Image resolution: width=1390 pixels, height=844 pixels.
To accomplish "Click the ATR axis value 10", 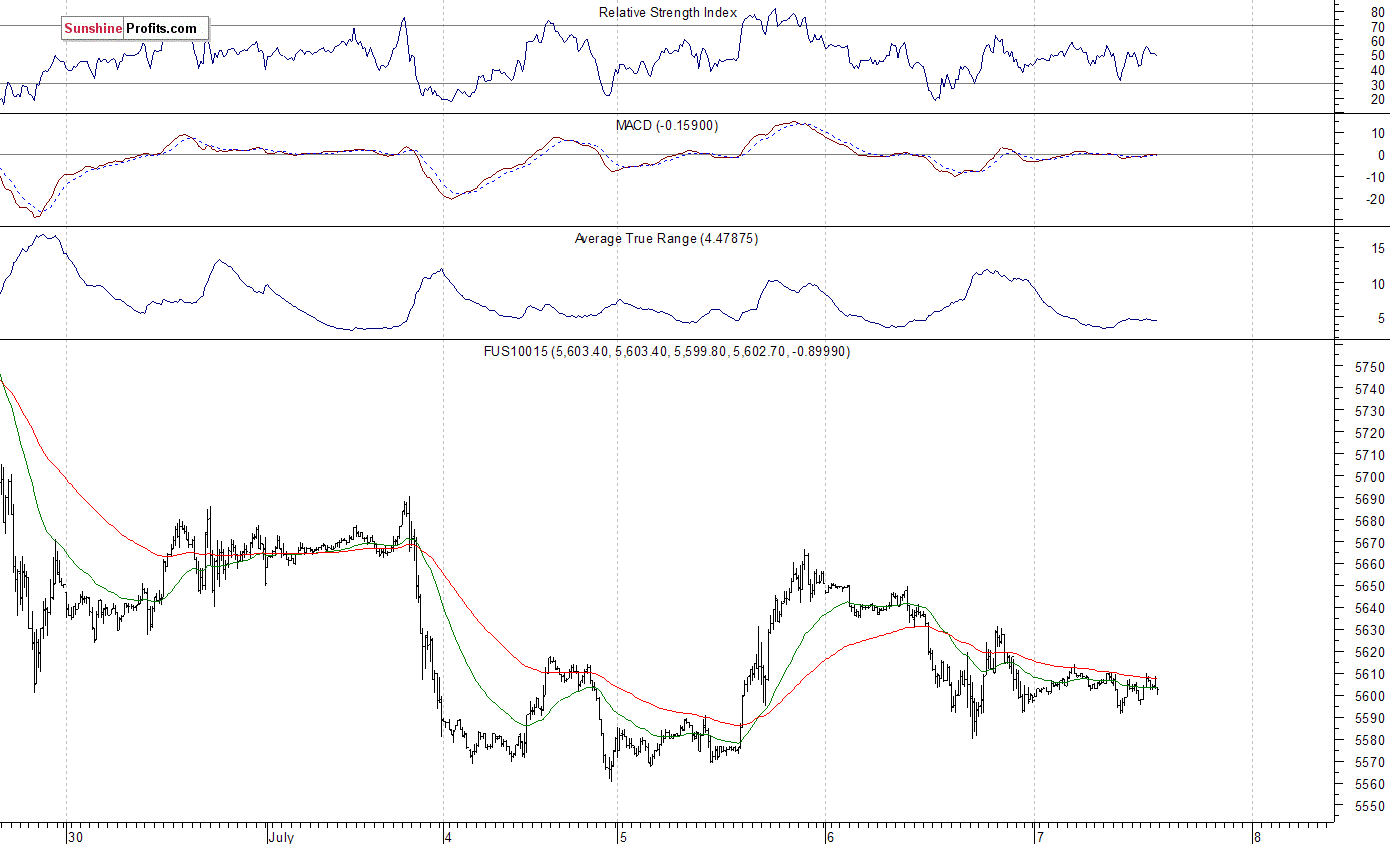I will [1378, 284].
